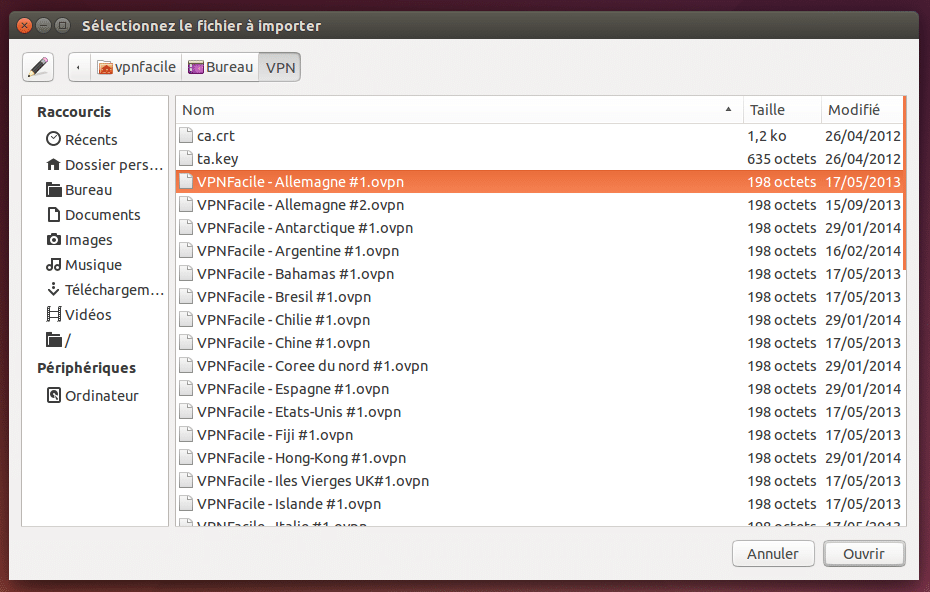Screen dimensions: 930x592
Task: Click the 15/09/2013 modified date
Action: [863, 205]
